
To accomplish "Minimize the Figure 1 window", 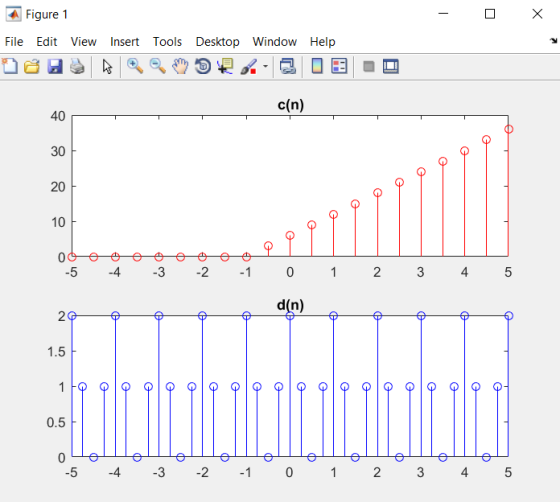I will [443, 14].
